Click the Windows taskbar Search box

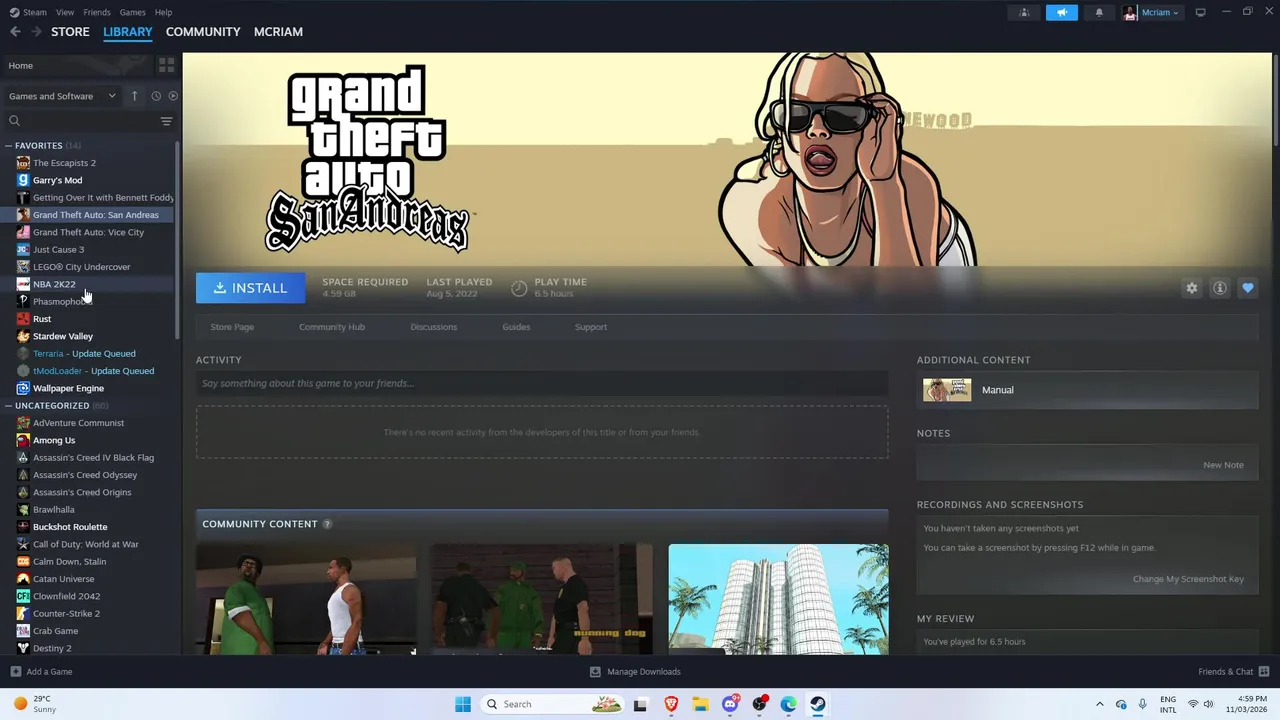(552, 704)
